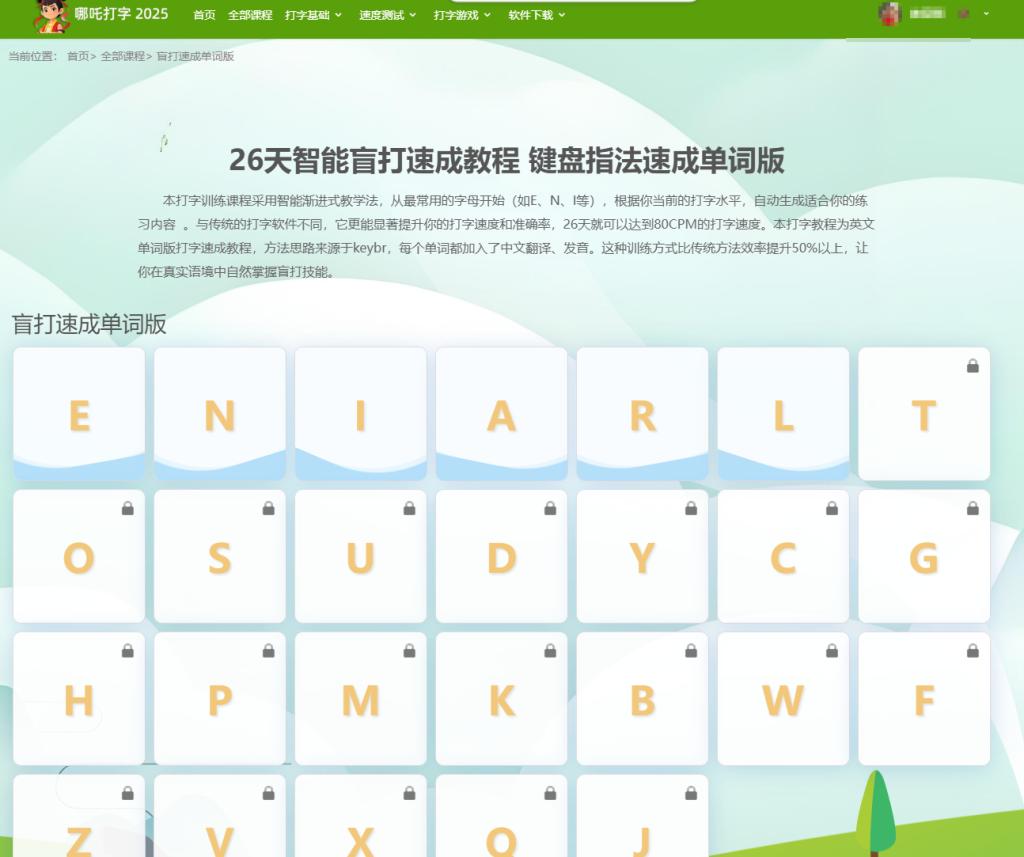Go to 首页 in the top navigation
Viewport: 1024px width, 857px height.
(204, 15)
